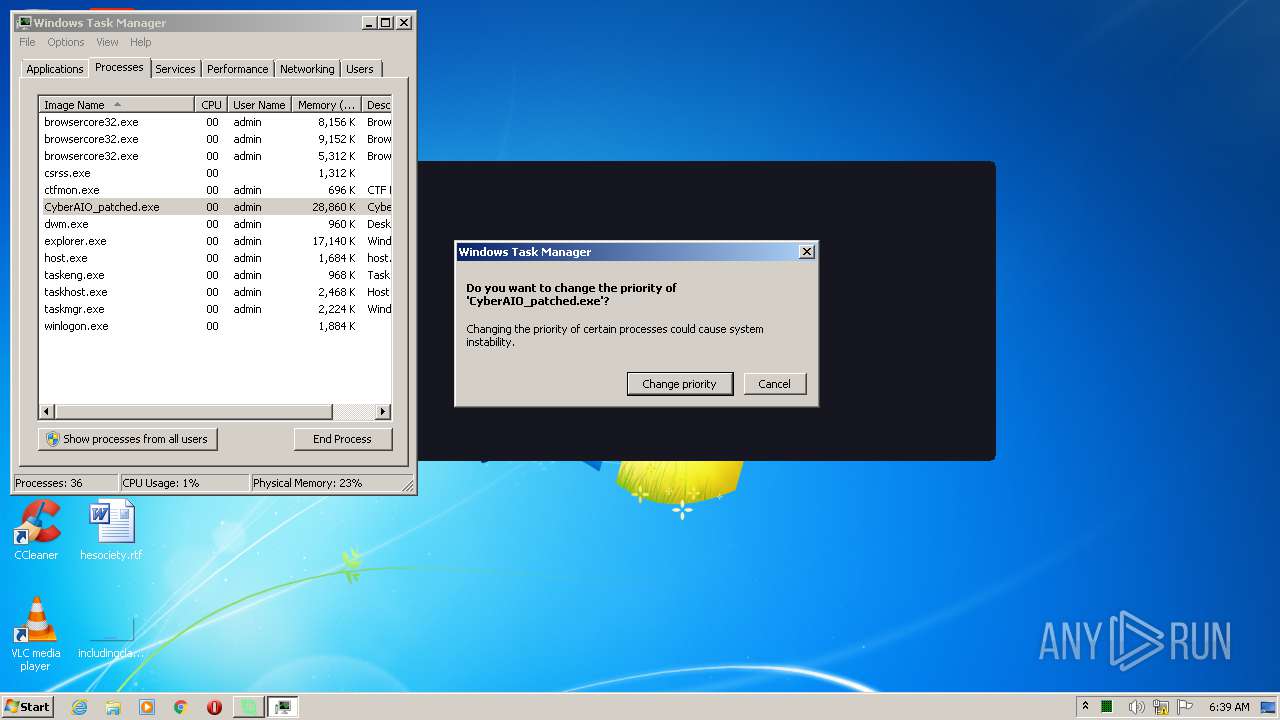The height and width of the screenshot is (720, 1280).
Task: Click the green CPU meter tray icon
Action: click(x=1107, y=707)
